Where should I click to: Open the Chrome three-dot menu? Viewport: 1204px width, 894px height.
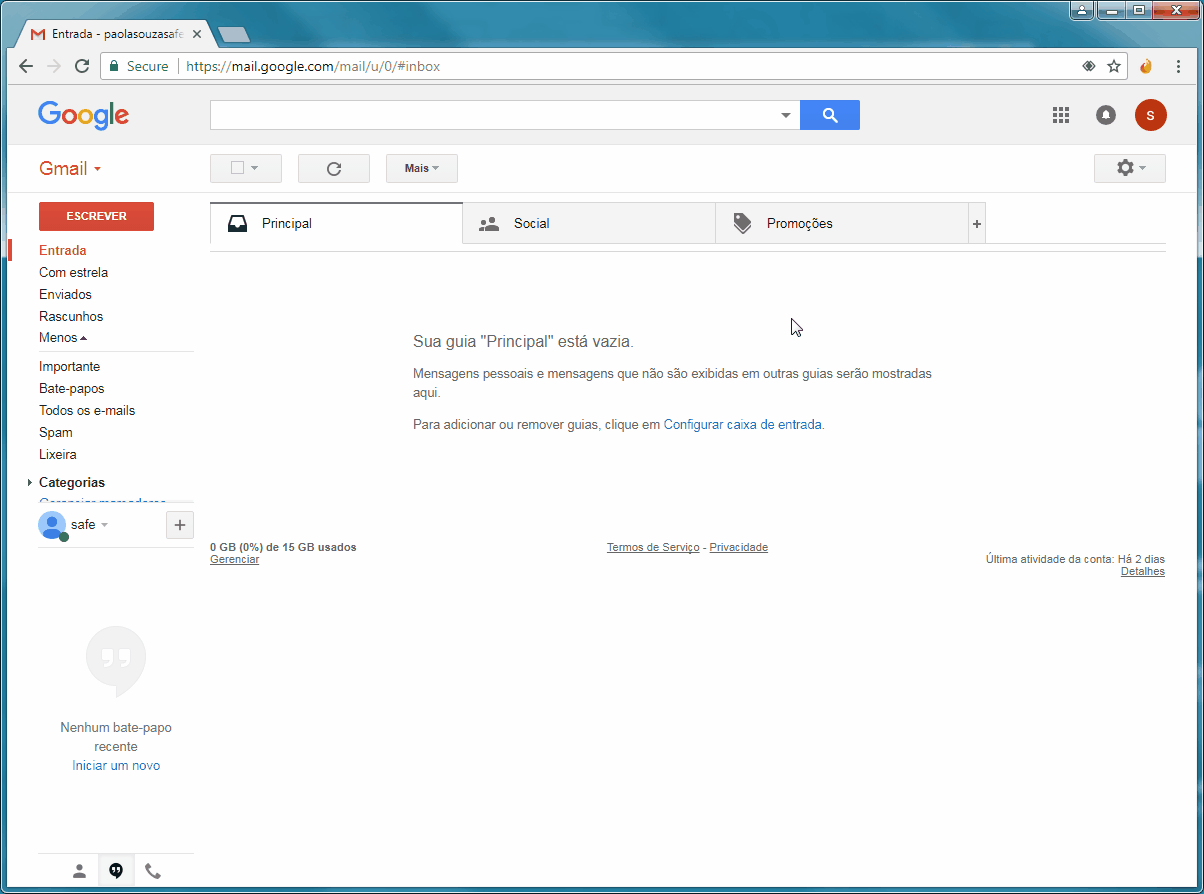[x=1179, y=67]
